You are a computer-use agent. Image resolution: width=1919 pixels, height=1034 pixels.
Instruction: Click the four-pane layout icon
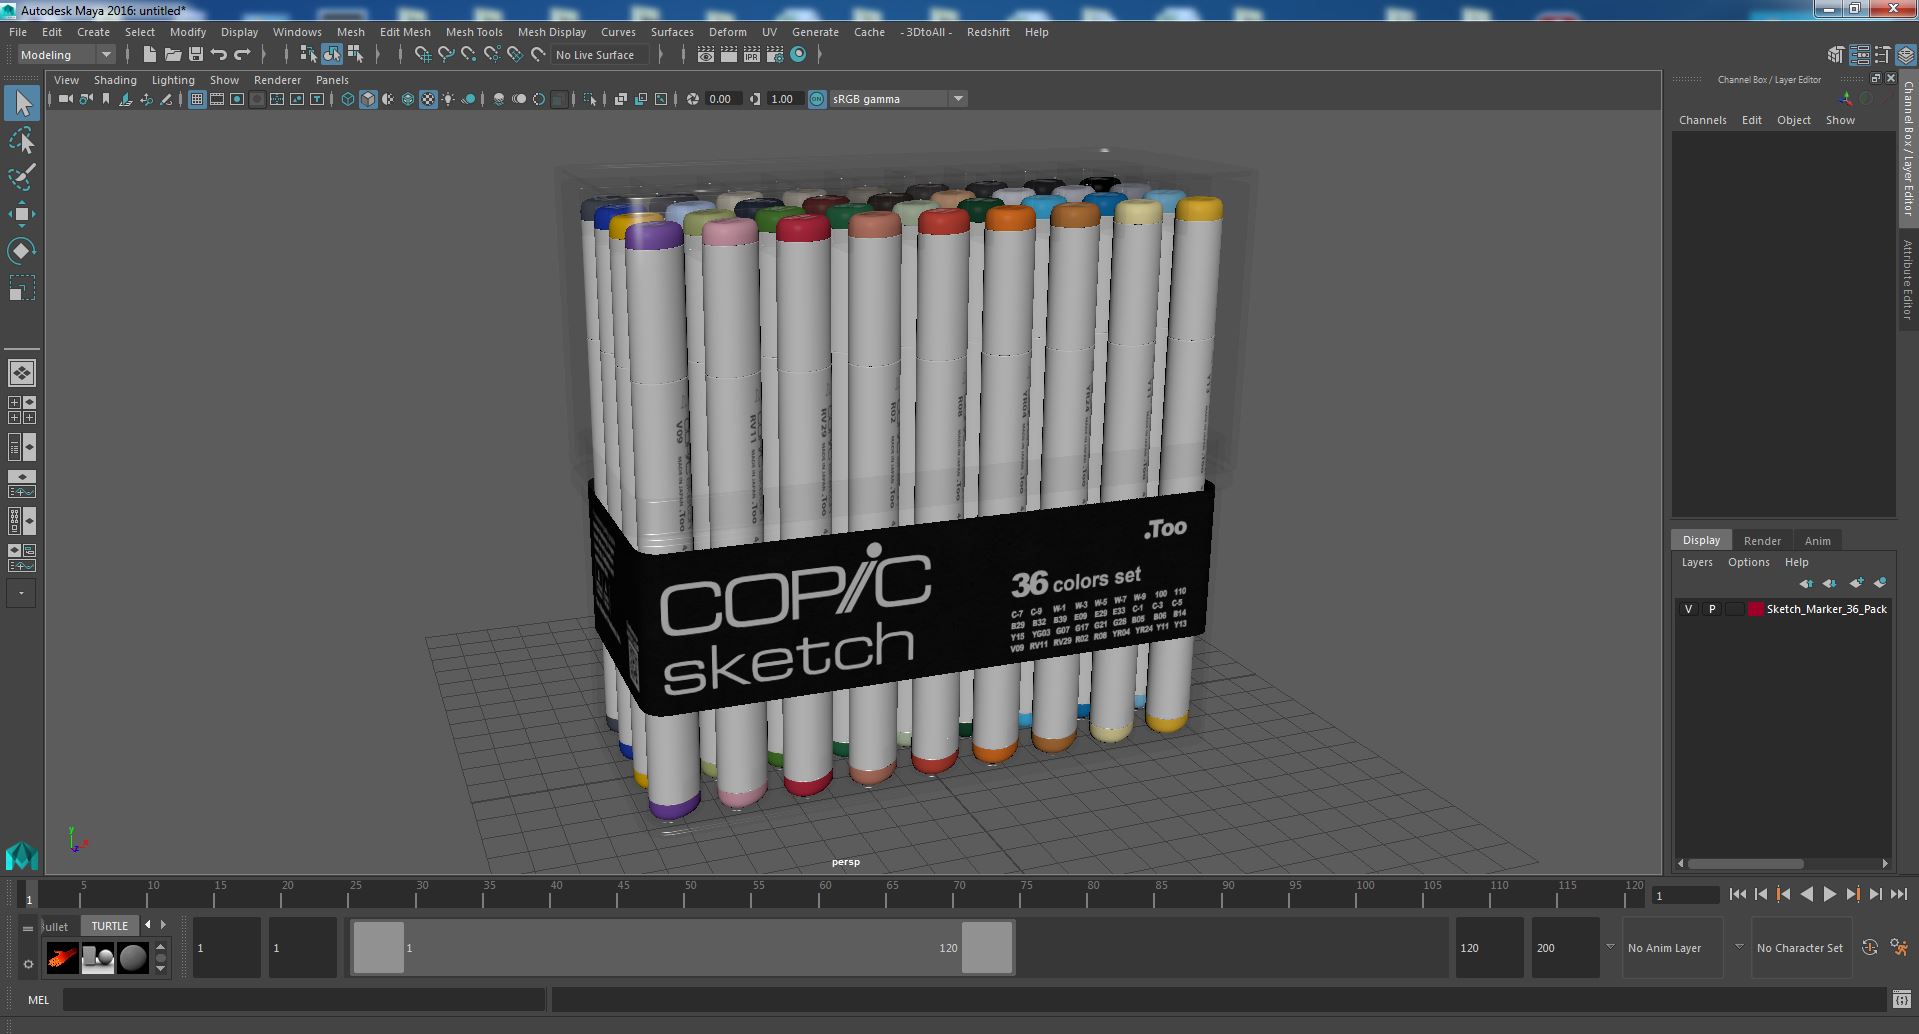[22, 410]
